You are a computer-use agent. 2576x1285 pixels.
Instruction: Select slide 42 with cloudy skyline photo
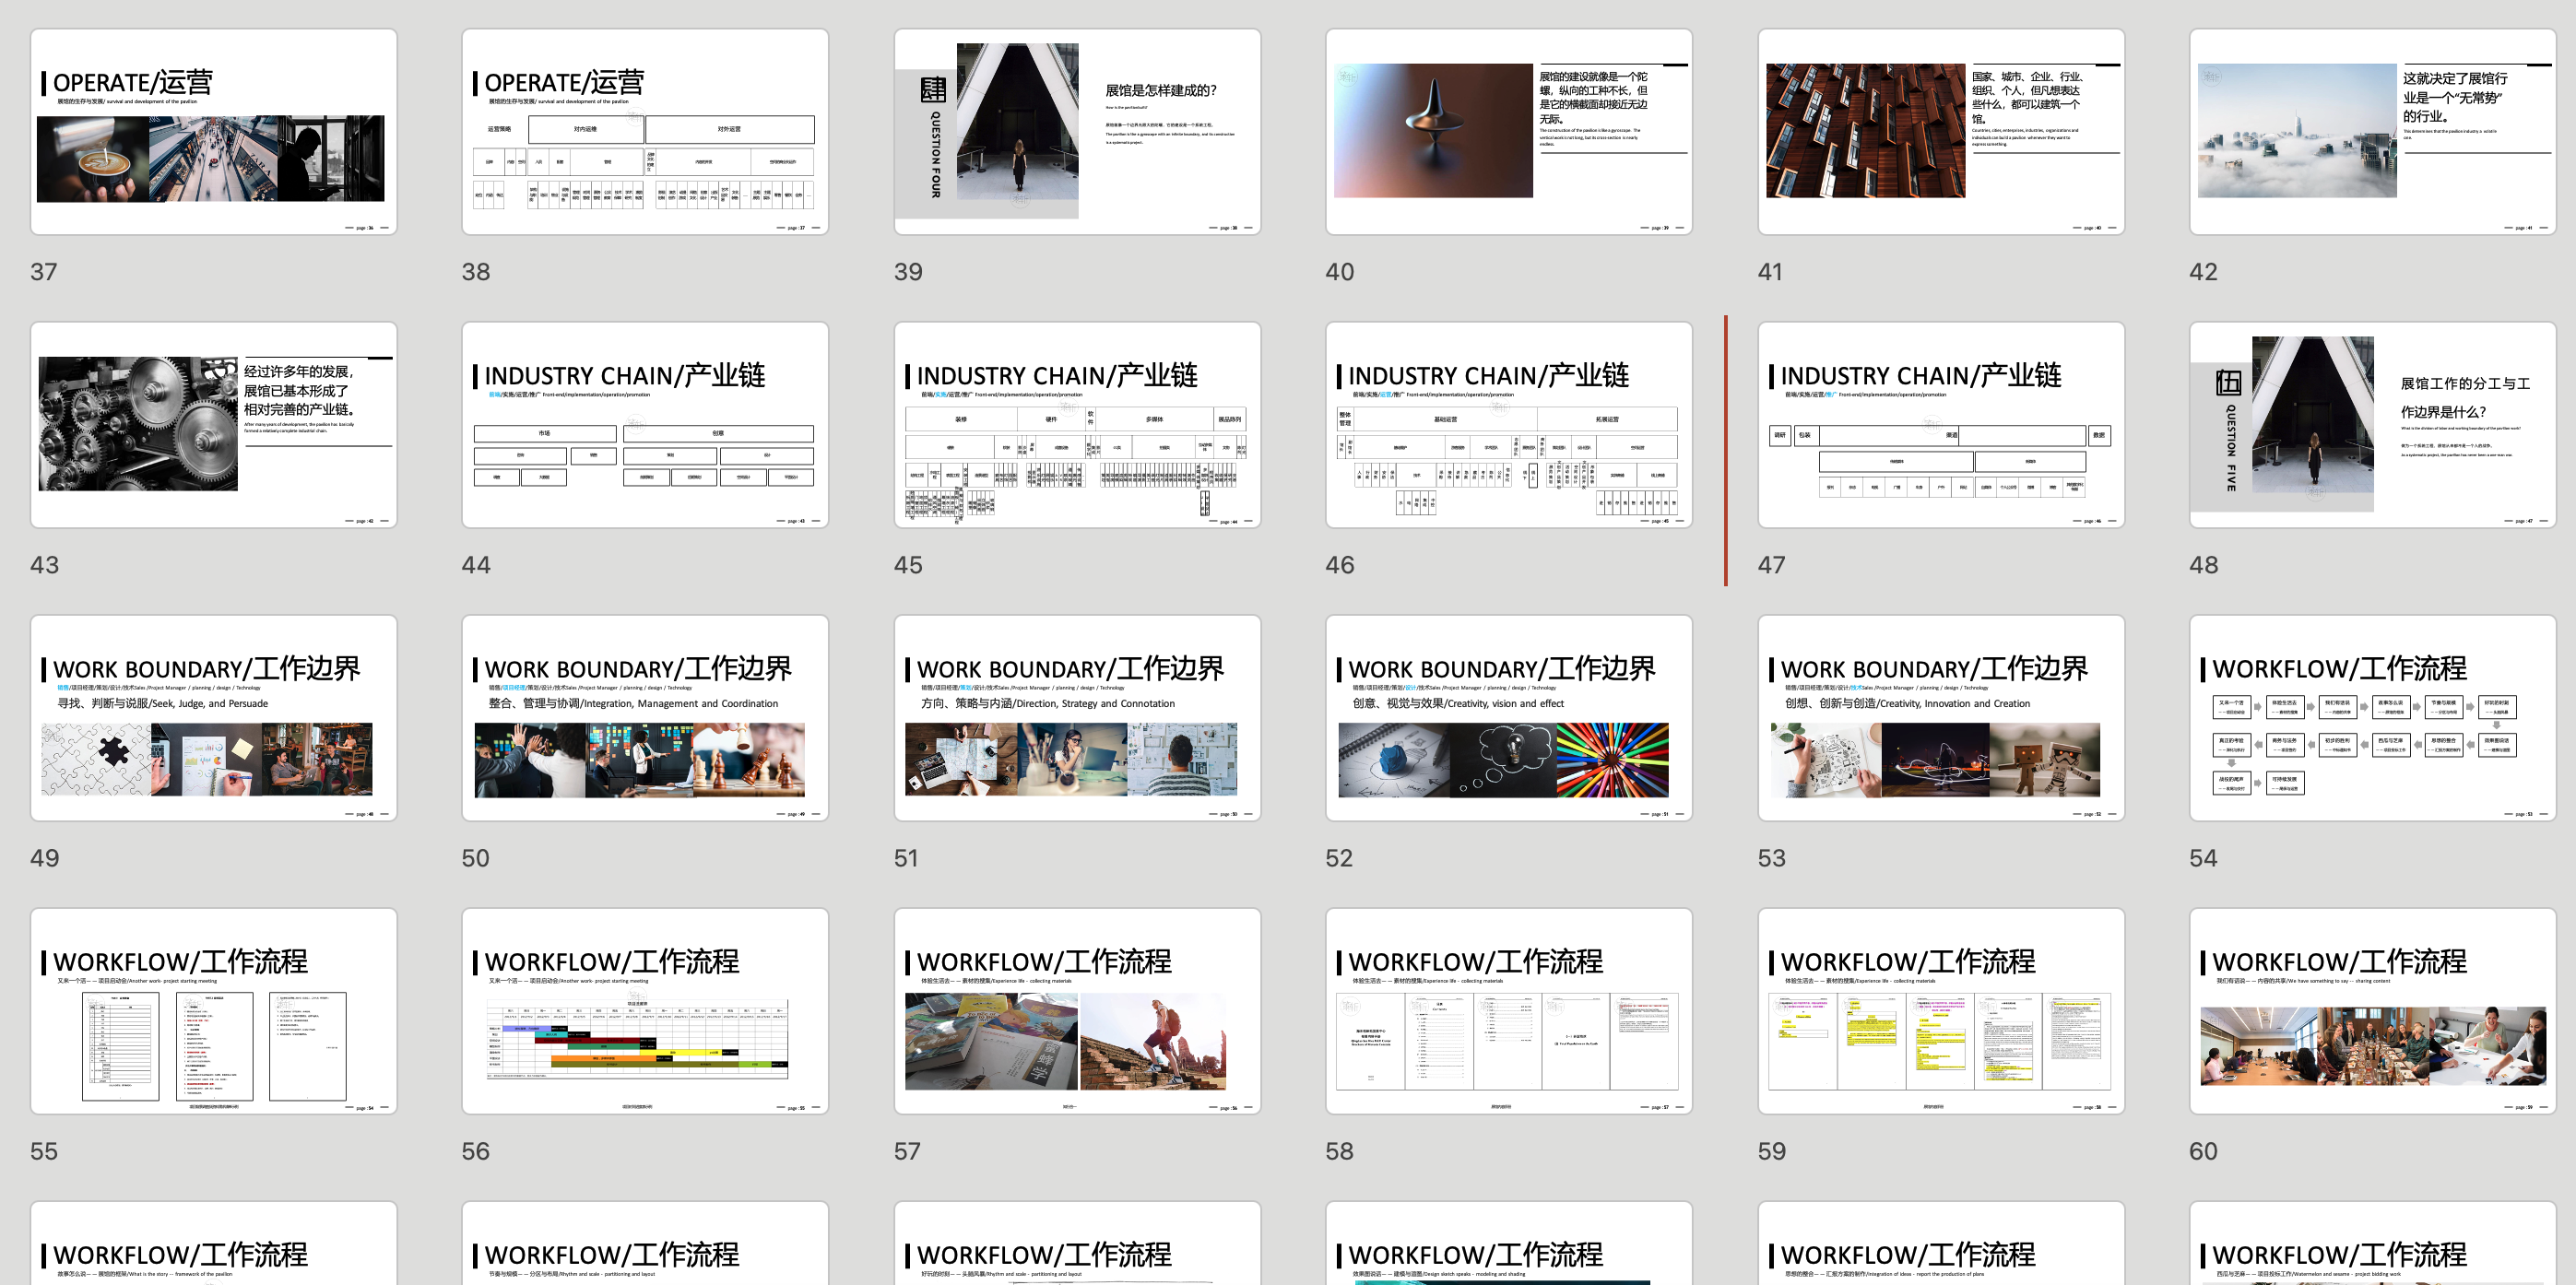coord(2372,132)
